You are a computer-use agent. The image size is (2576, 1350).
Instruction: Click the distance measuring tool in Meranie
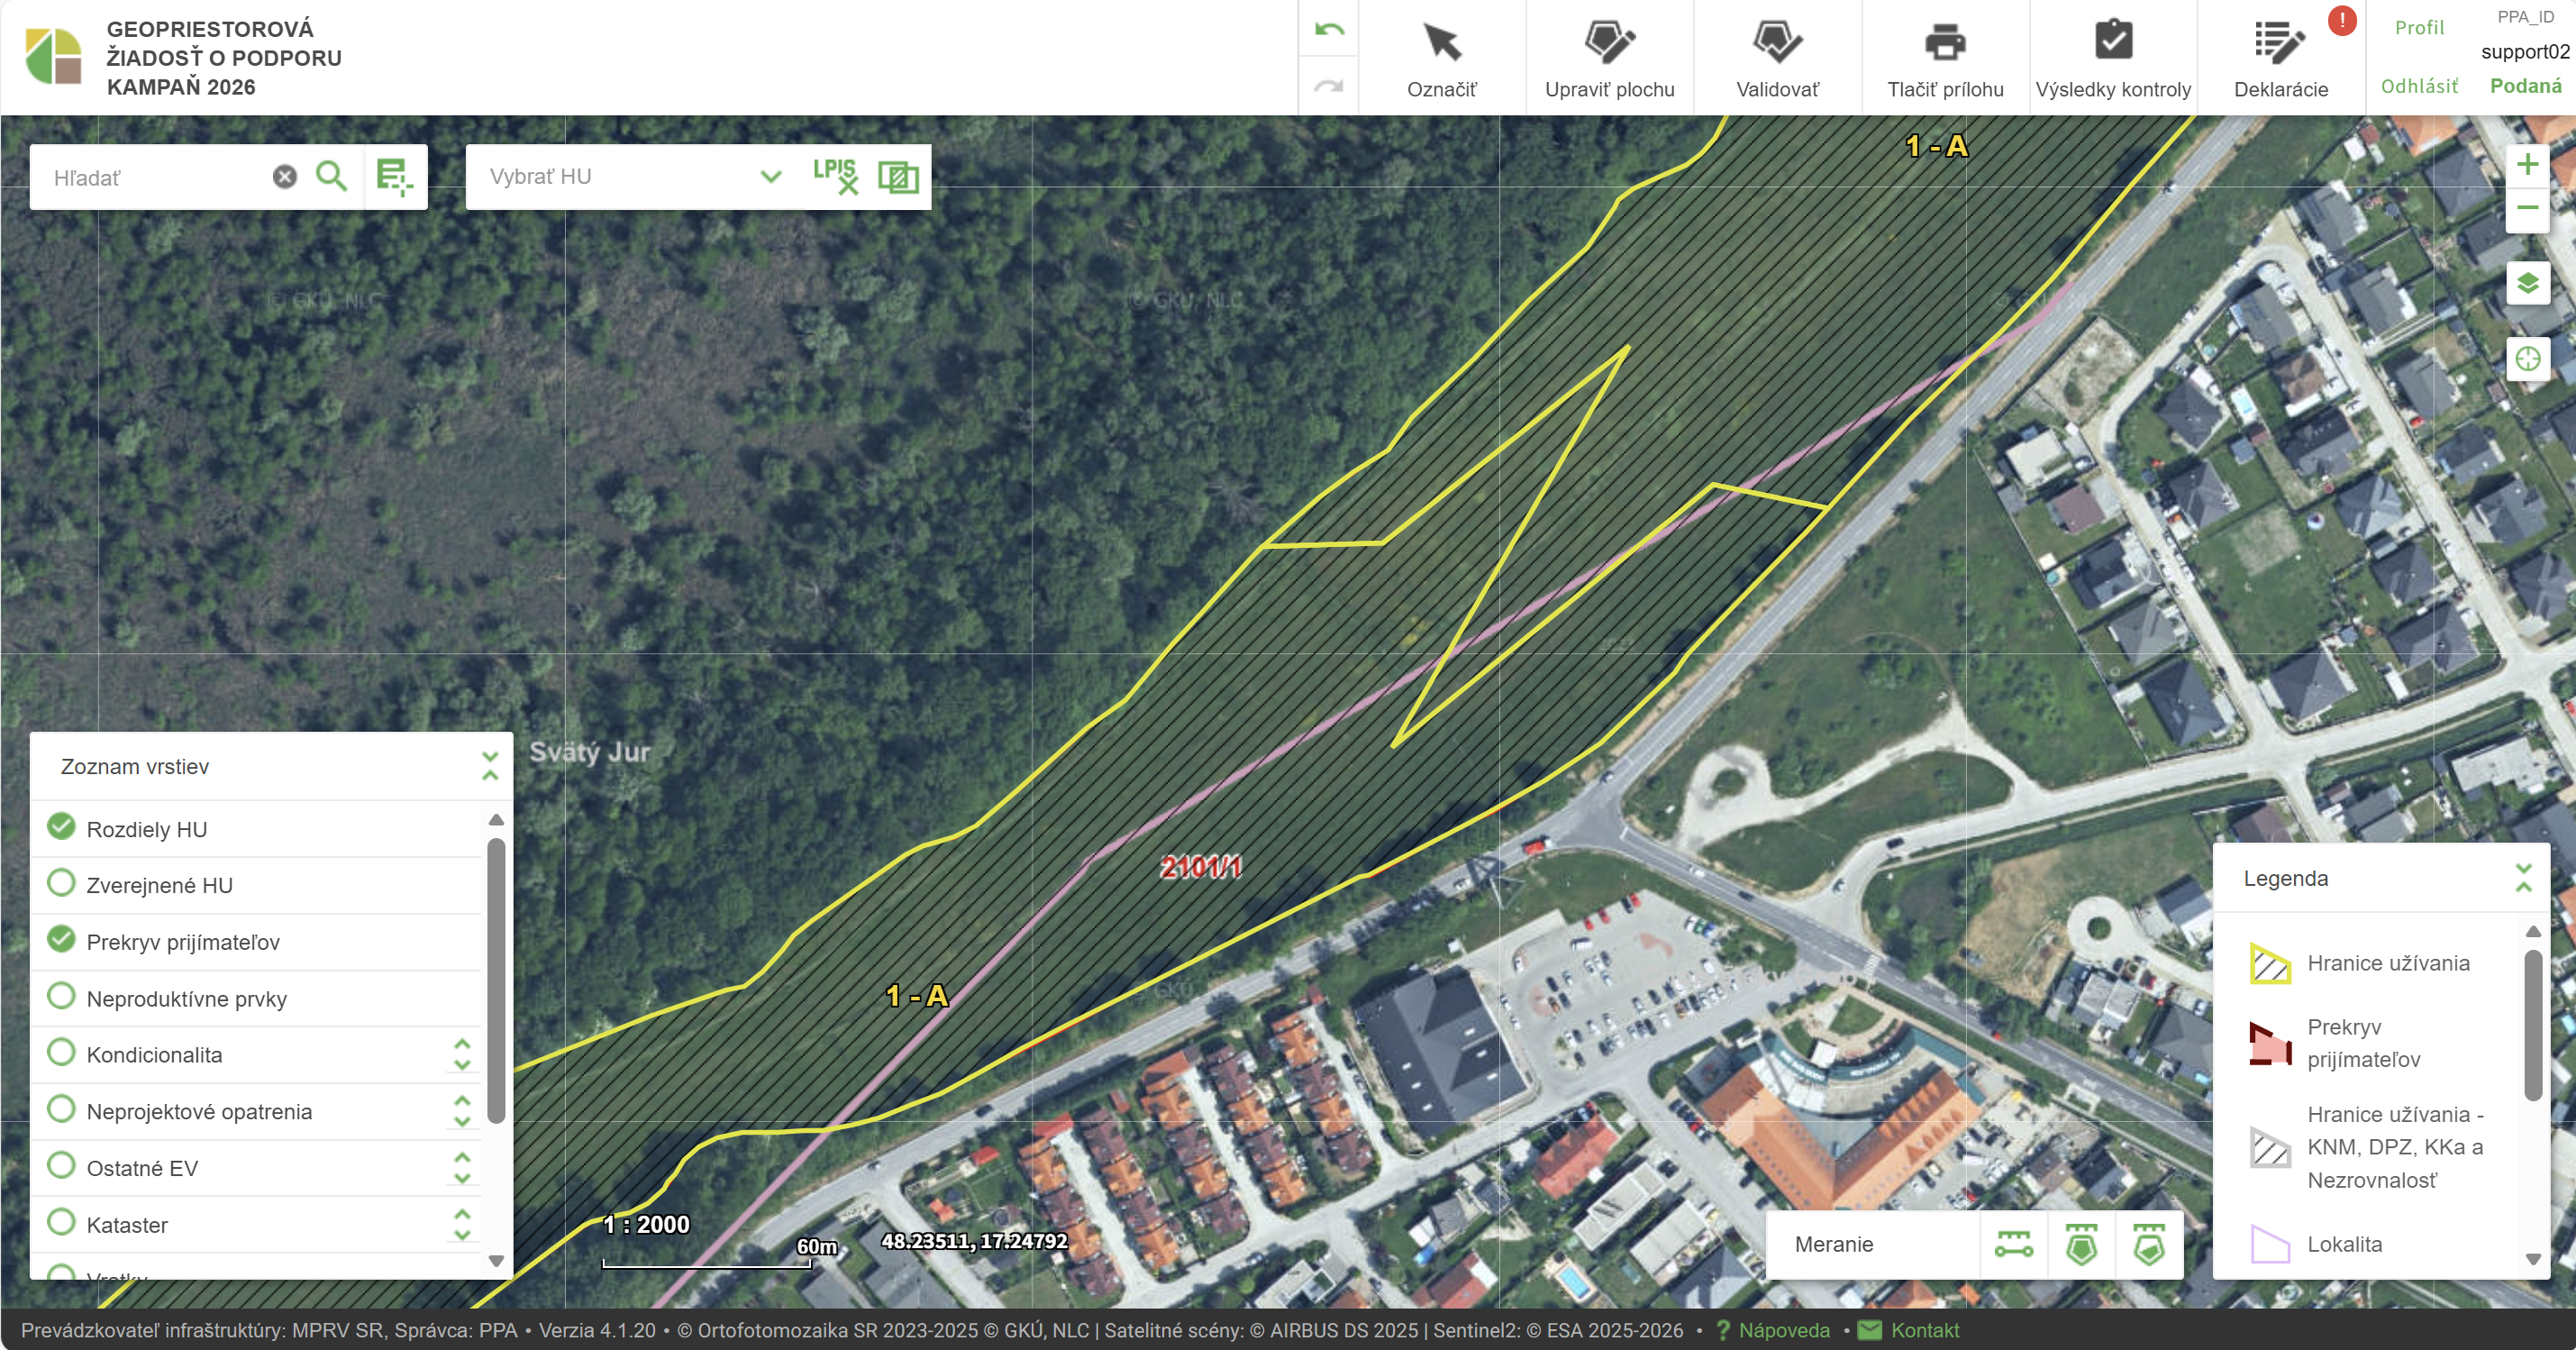click(x=2013, y=1245)
